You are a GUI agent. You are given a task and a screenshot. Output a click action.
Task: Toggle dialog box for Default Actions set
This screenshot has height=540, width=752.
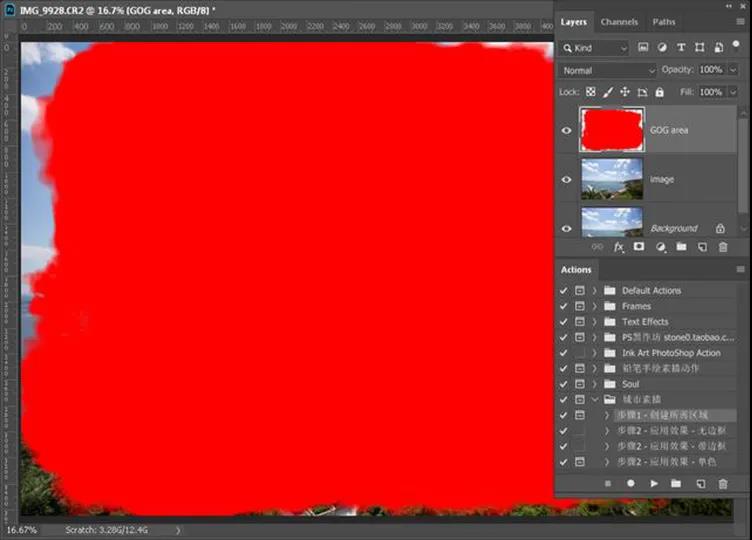pyautogui.click(x=580, y=291)
